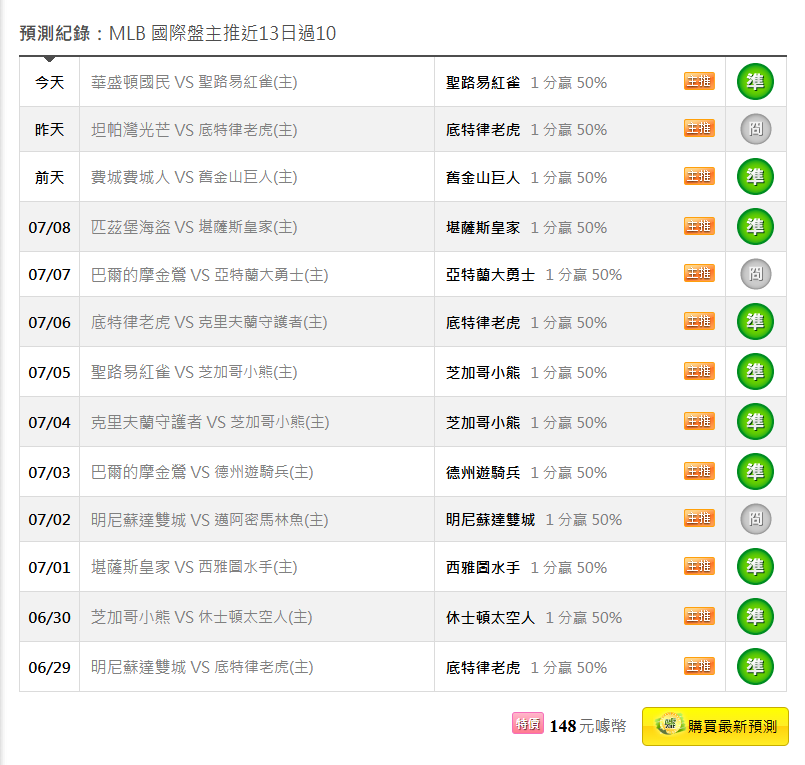Image resolution: width=805 pixels, height=765 pixels.
Task: Click the gray result icon in 昨天 row
Action: point(755,129)
